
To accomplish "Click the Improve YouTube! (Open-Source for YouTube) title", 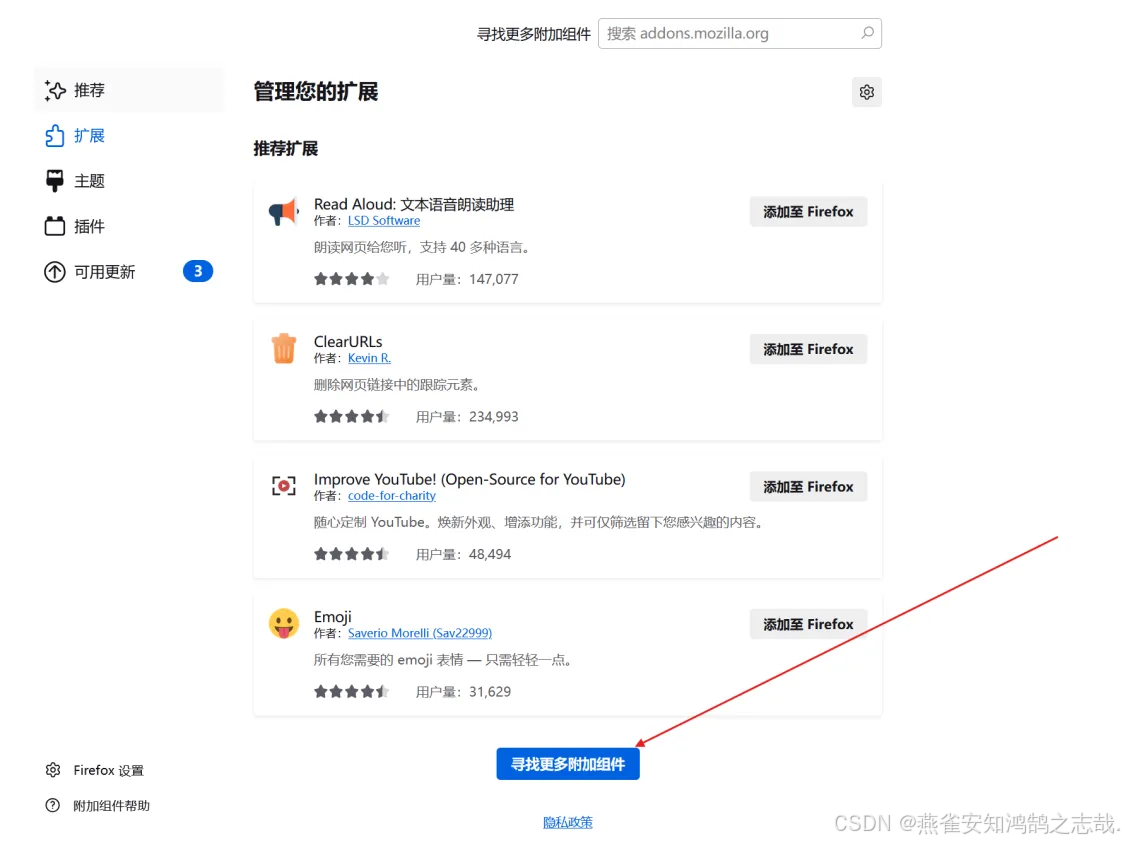I will (469, 479).
